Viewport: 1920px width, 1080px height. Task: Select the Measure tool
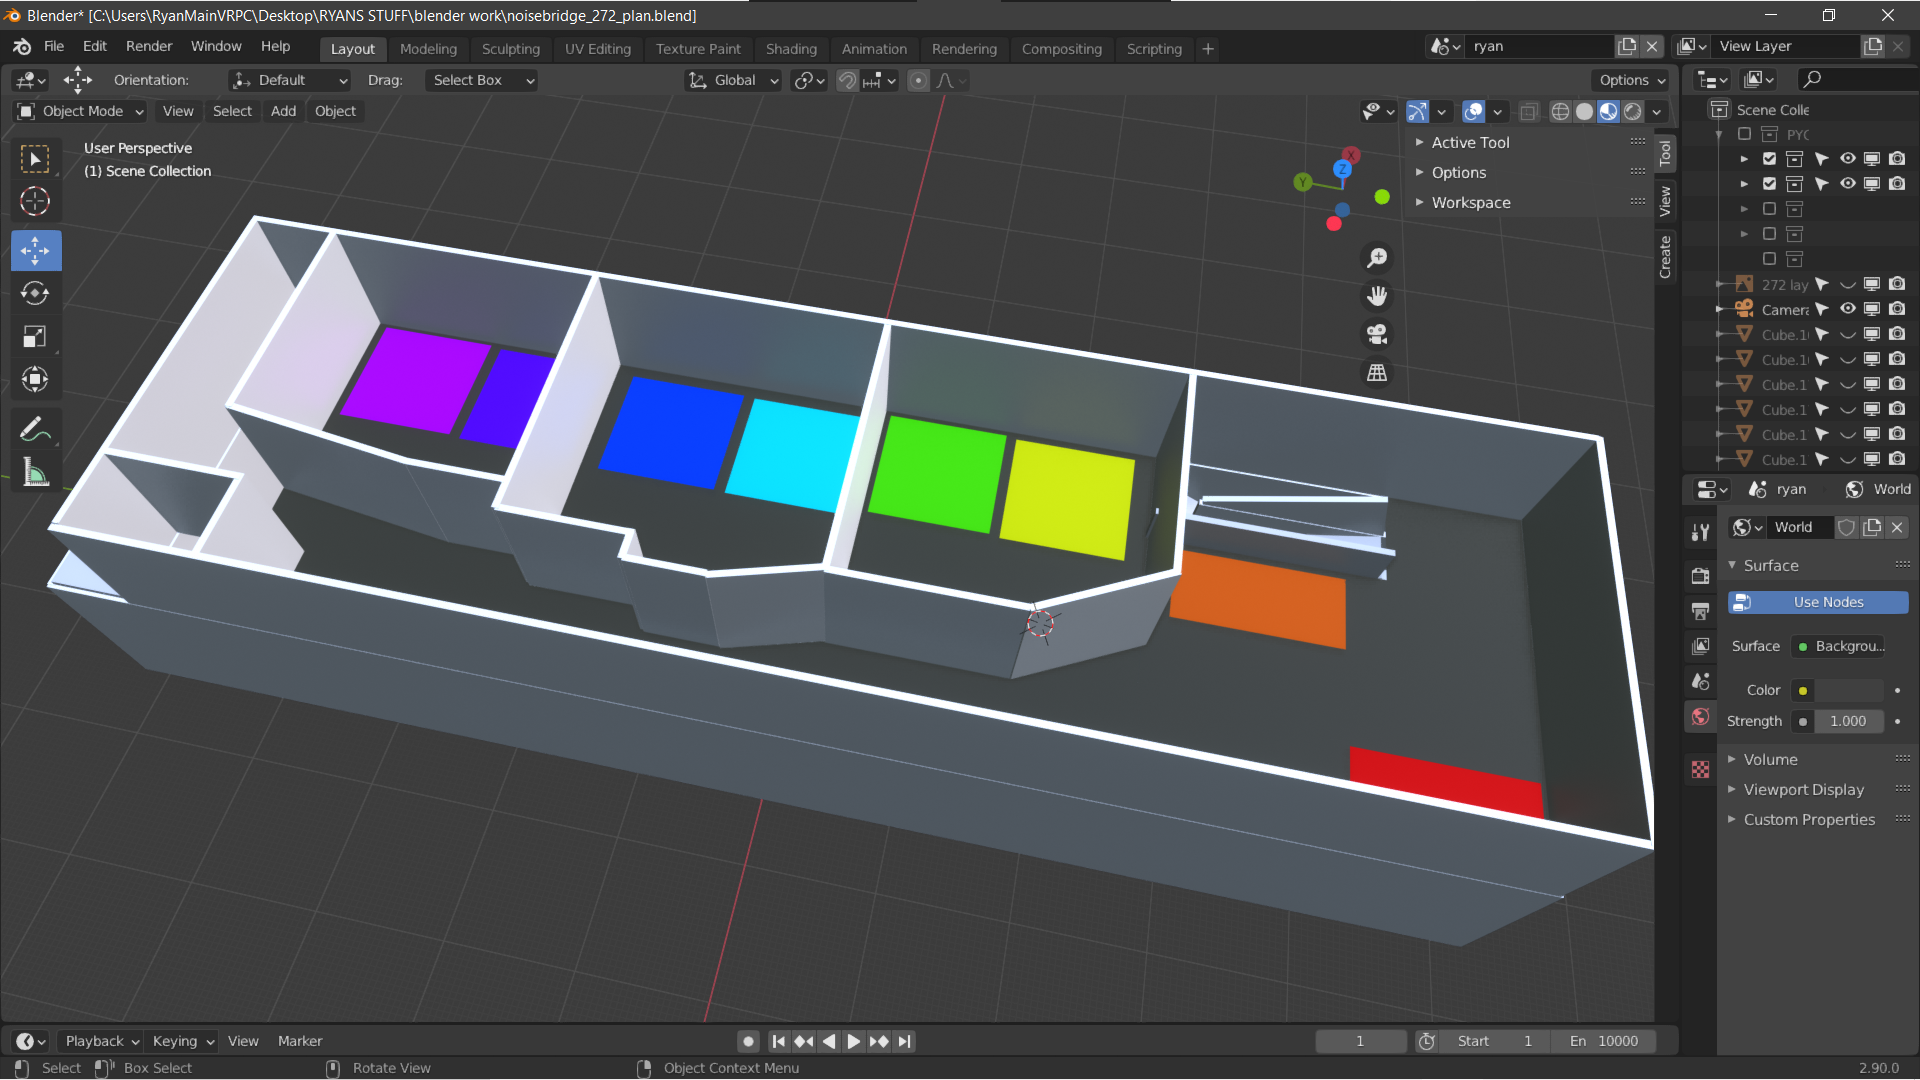[x=35, y=473]
